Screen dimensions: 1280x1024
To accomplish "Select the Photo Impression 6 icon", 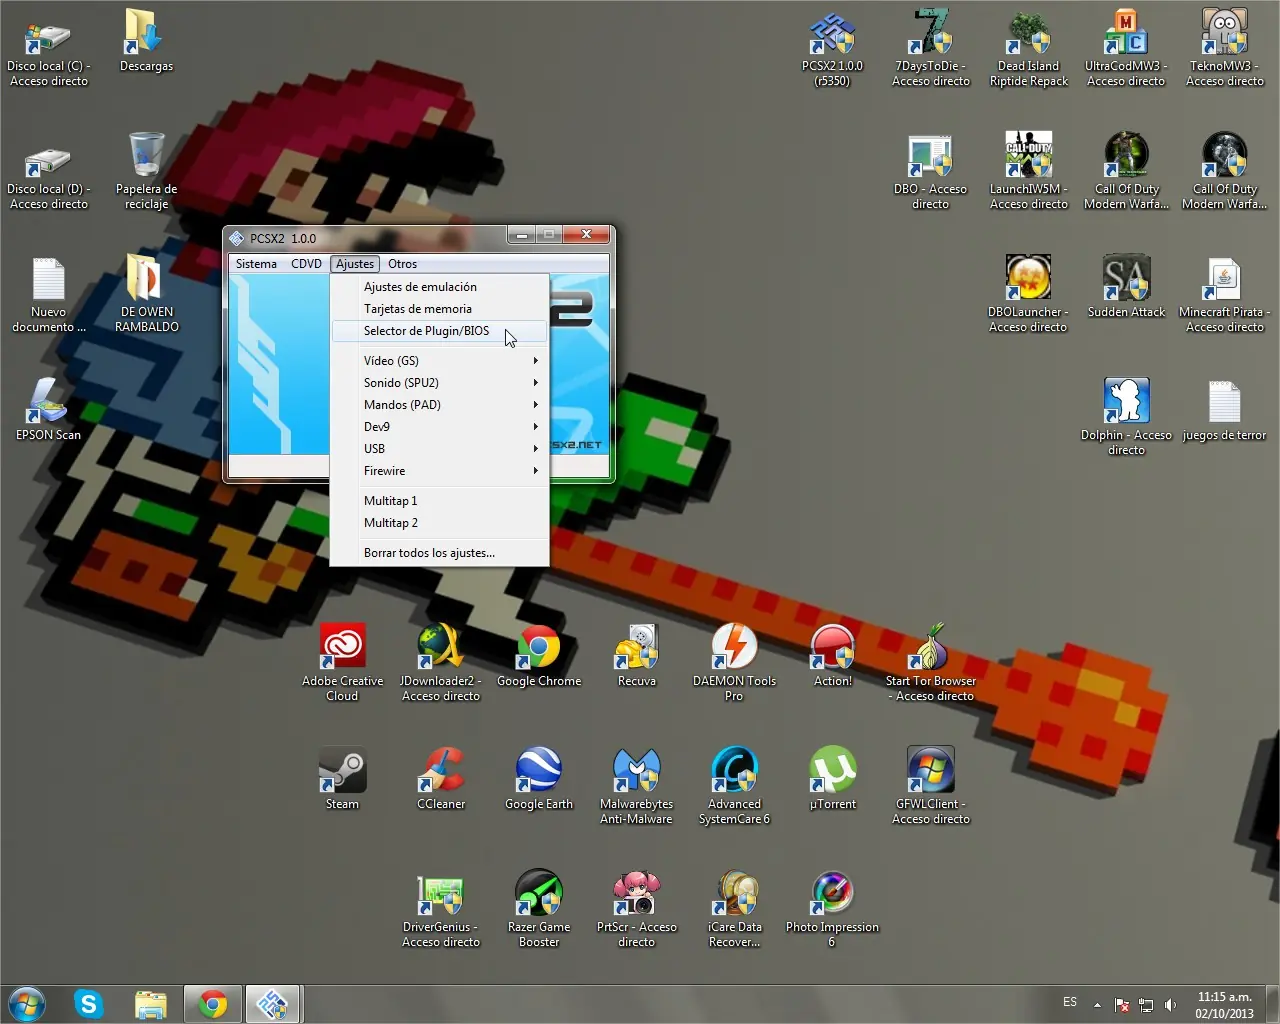I will (832, 909).
